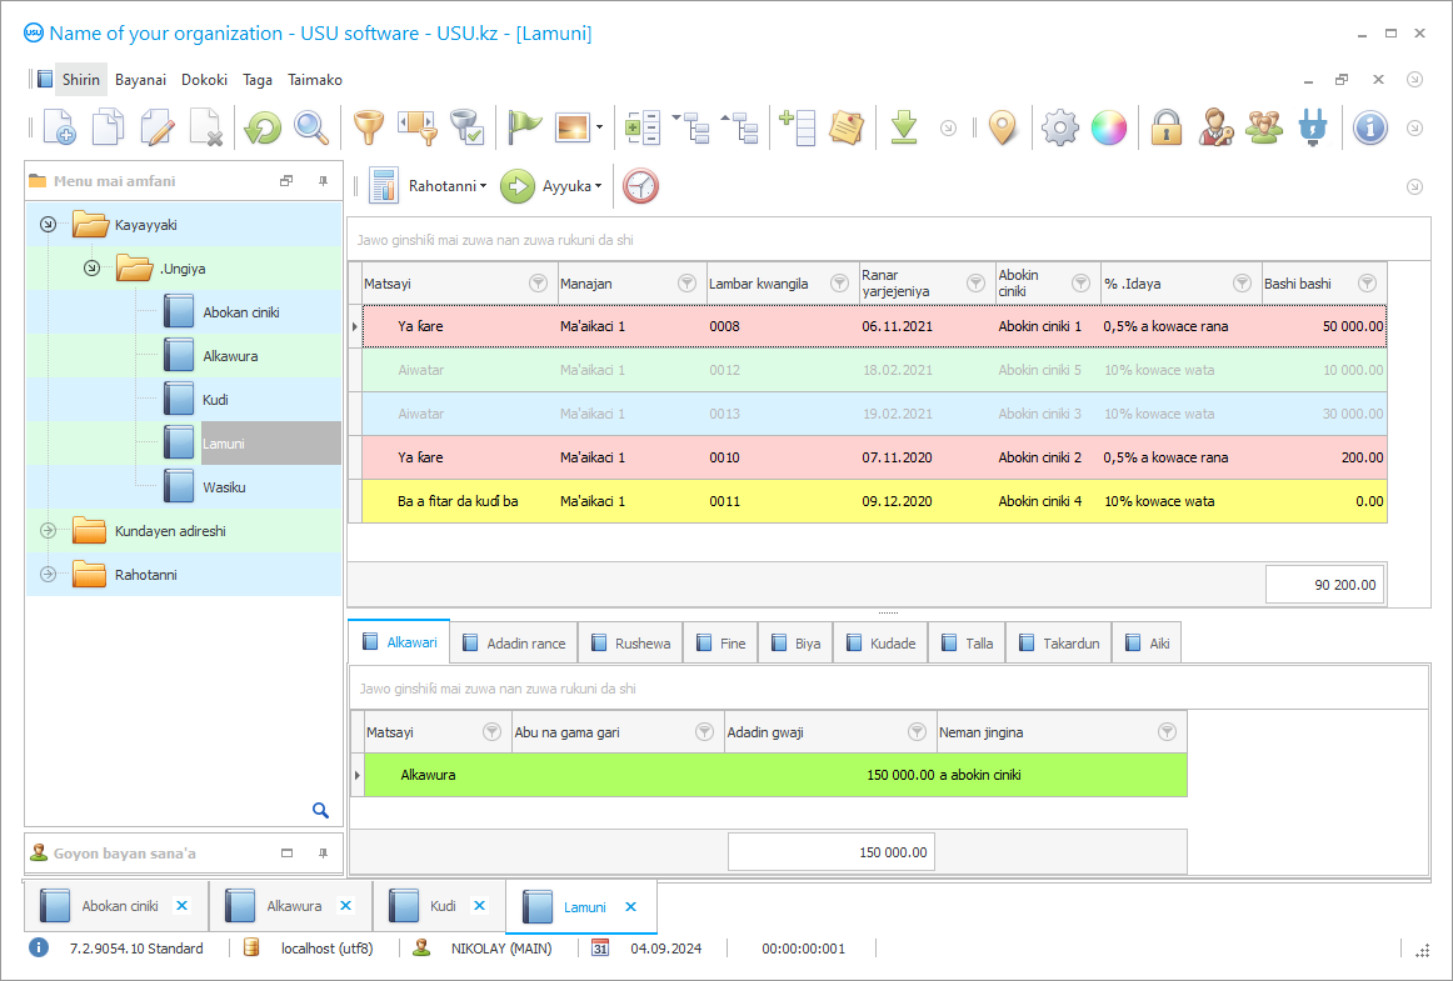Click the refresh green arrow icon
This screenshot has height=981, width=1453.
pos(263,128)
